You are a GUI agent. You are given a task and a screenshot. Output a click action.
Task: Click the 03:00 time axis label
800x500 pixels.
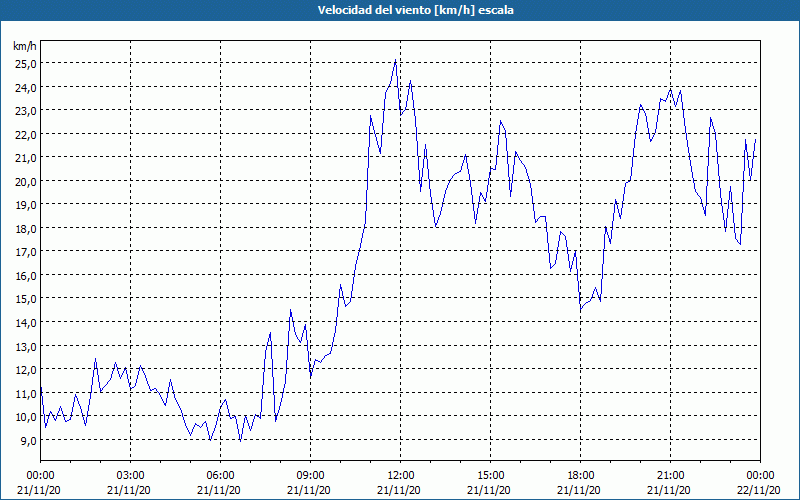[131, 476]
